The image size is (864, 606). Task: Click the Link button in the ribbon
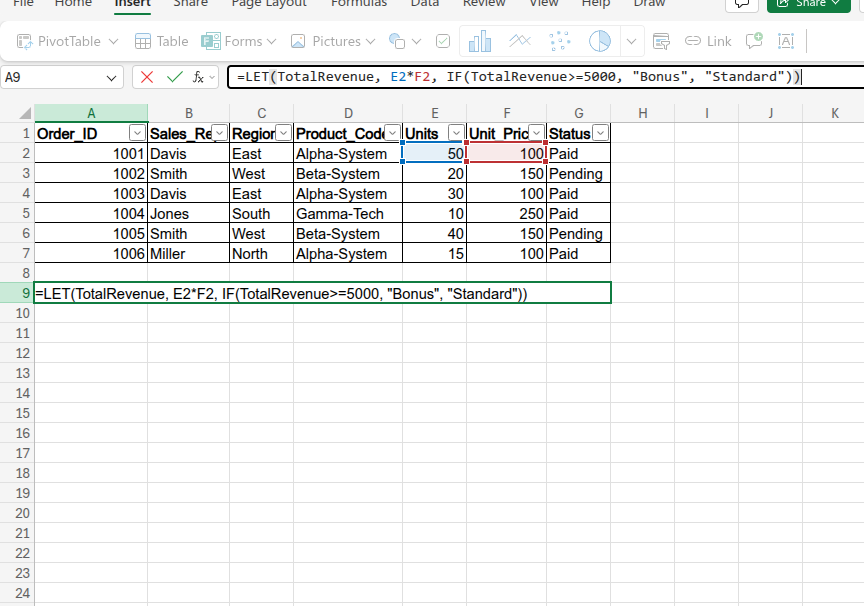point(708,41)
